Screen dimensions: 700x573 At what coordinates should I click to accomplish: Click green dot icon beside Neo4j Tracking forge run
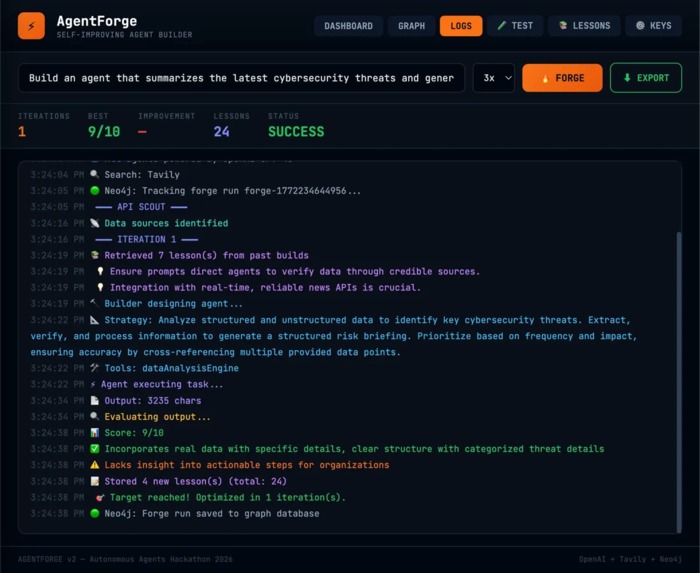[95, 191]
